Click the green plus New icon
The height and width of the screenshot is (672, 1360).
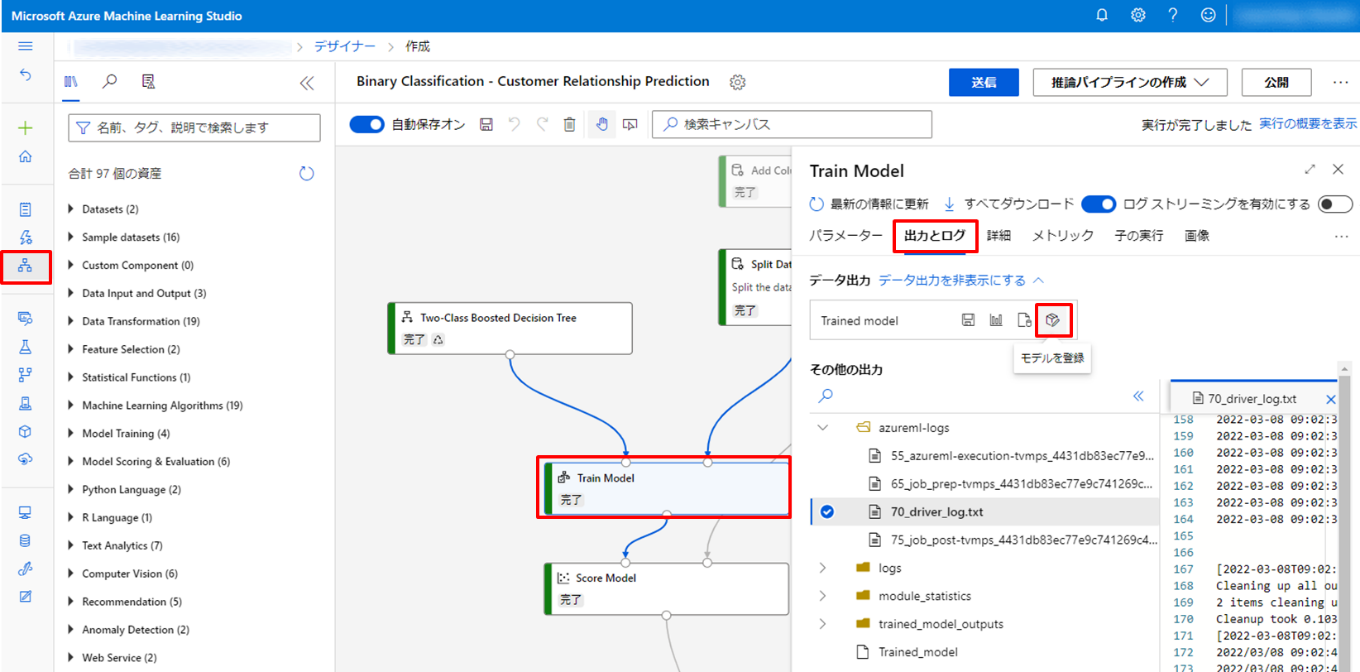point(25,128)
